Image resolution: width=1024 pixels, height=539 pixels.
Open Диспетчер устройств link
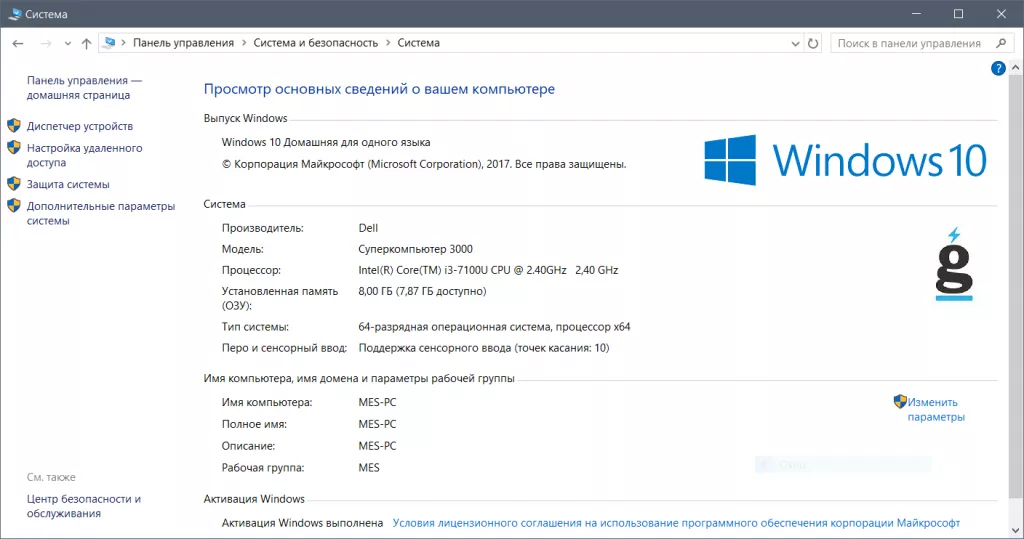[80, 126]
